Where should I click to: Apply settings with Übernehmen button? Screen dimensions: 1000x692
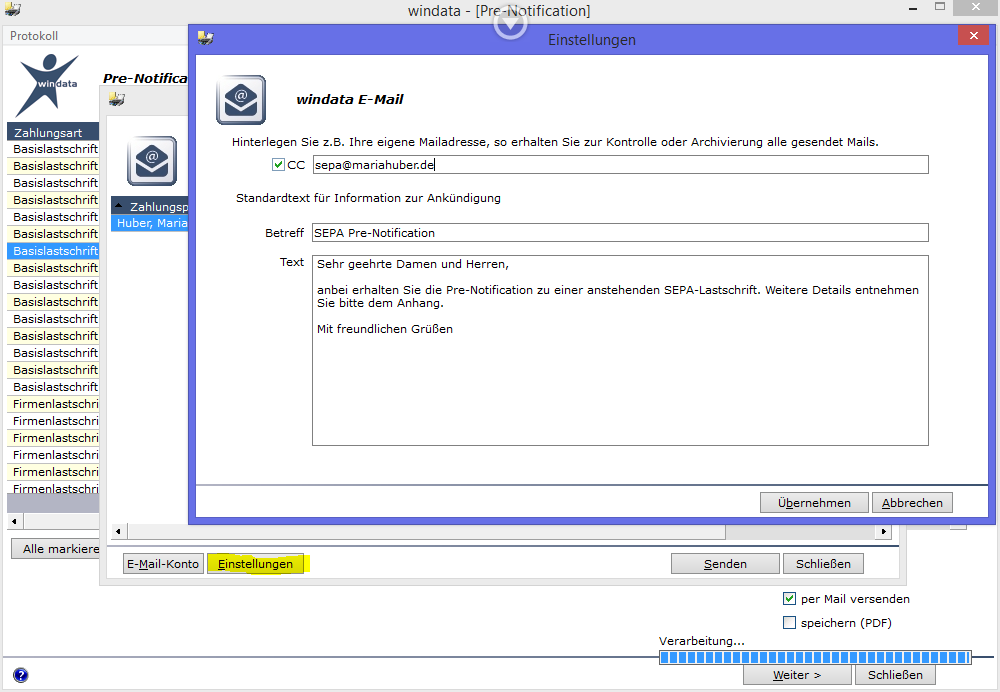pos(814,503)
